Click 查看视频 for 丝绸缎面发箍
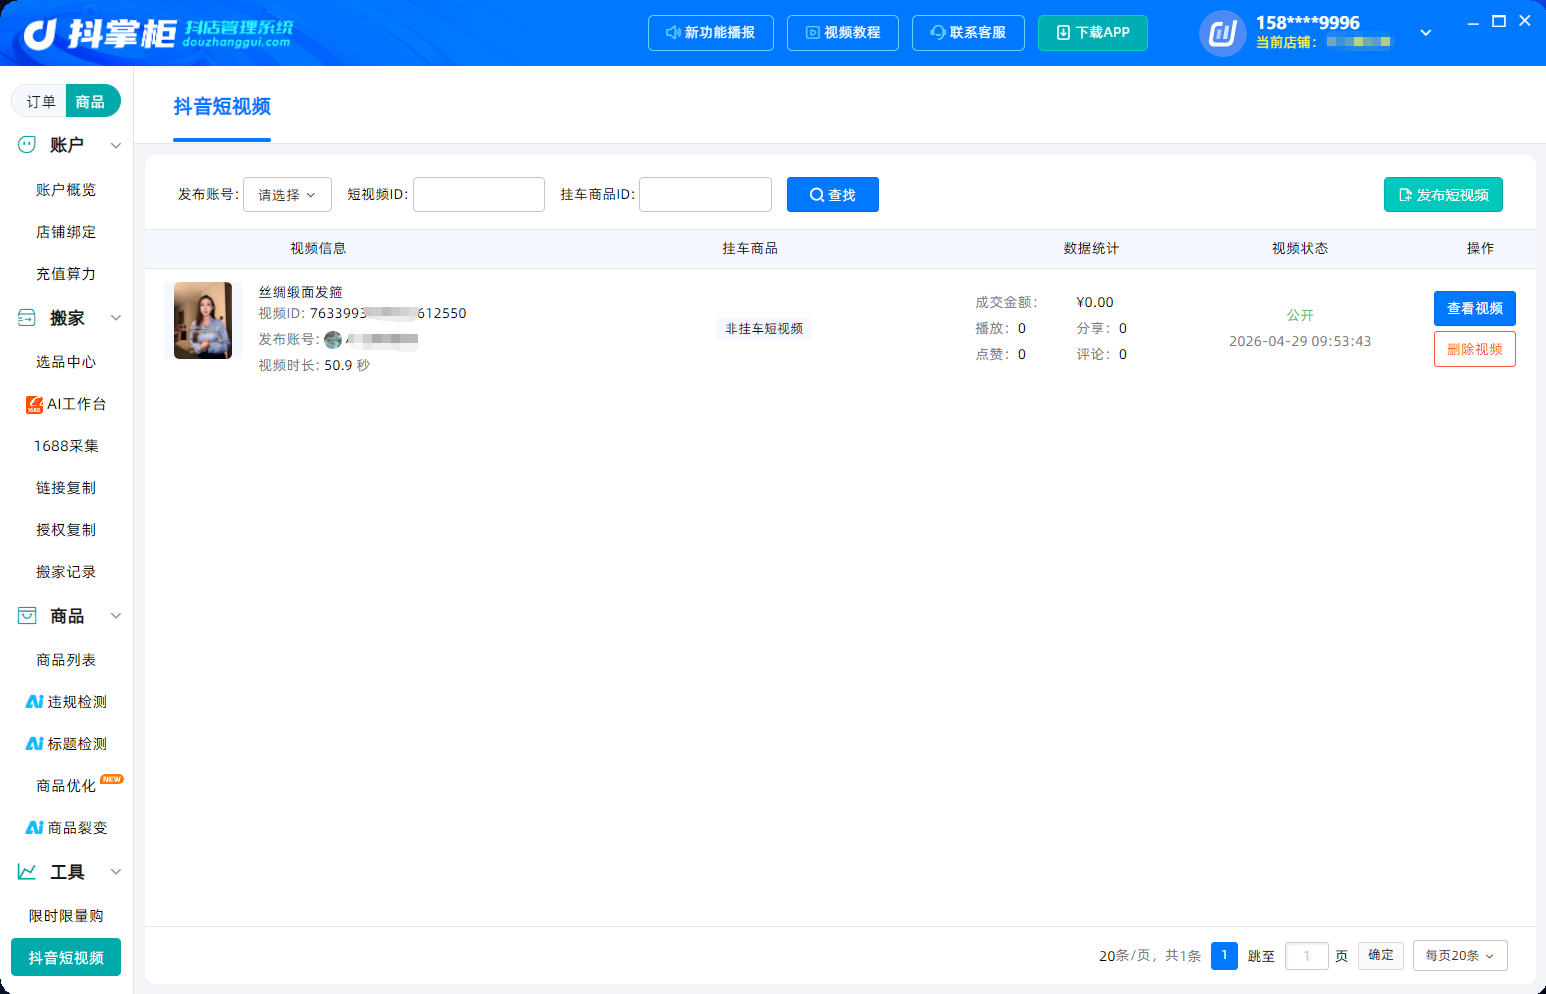1546x994 pixels. coord(1475,308)
